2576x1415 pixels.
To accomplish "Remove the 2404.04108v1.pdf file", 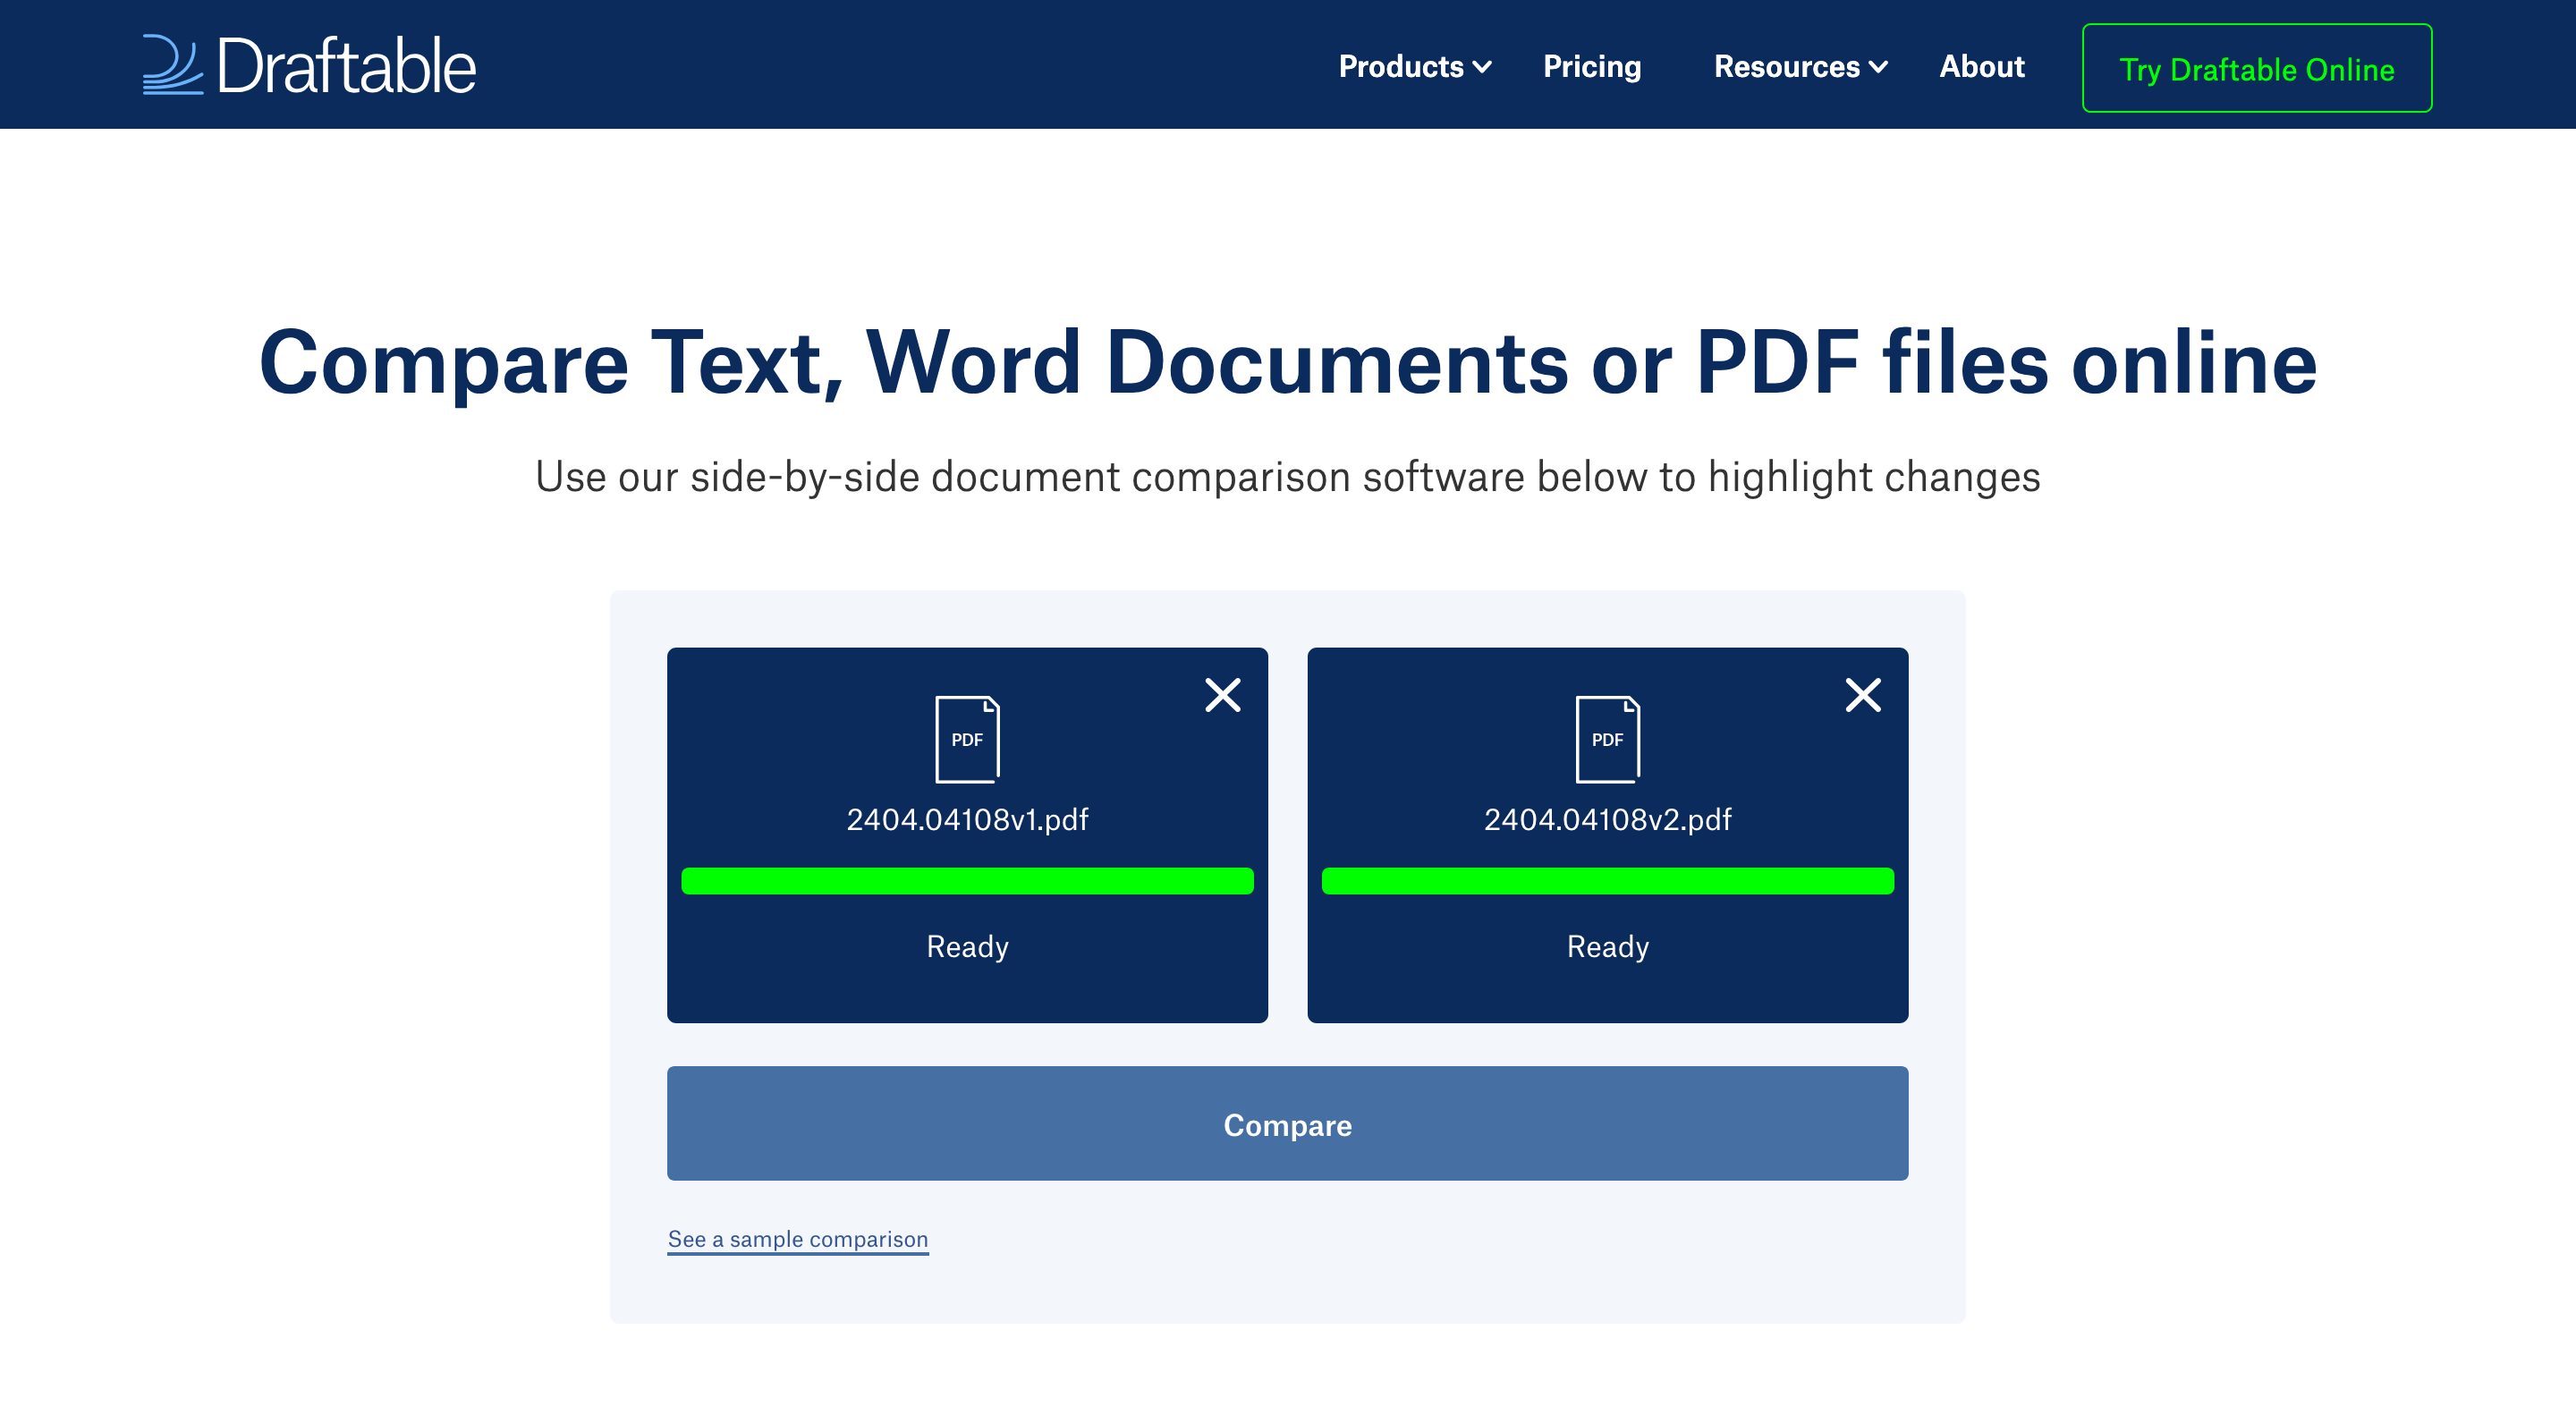I will pos(1222,695).
